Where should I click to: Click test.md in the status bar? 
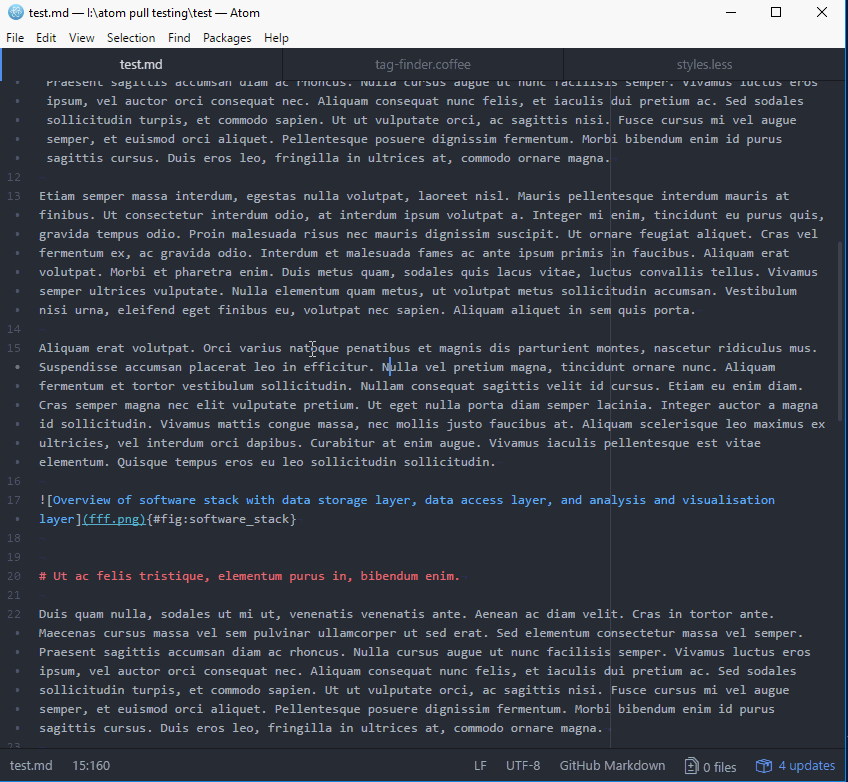pos(30,765)
